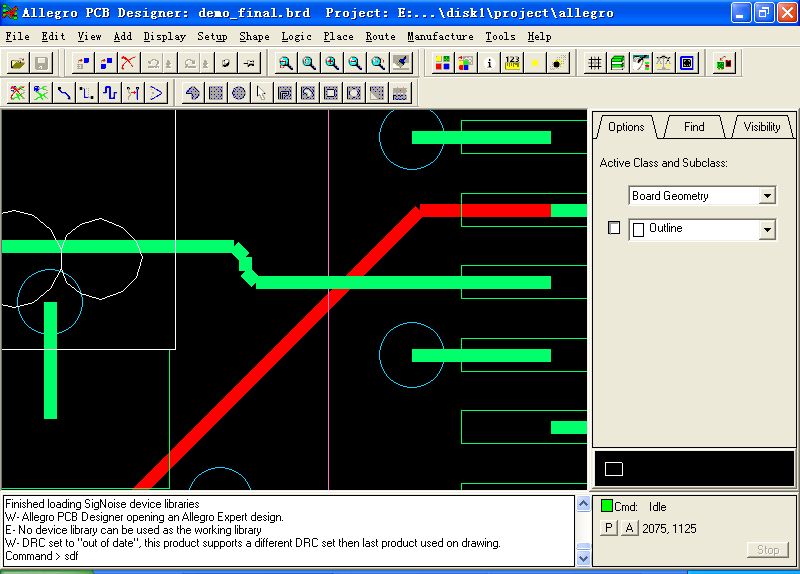Open the Route menu
The image size is (800, 574).
pyautogui.click(x=380, y=36)
